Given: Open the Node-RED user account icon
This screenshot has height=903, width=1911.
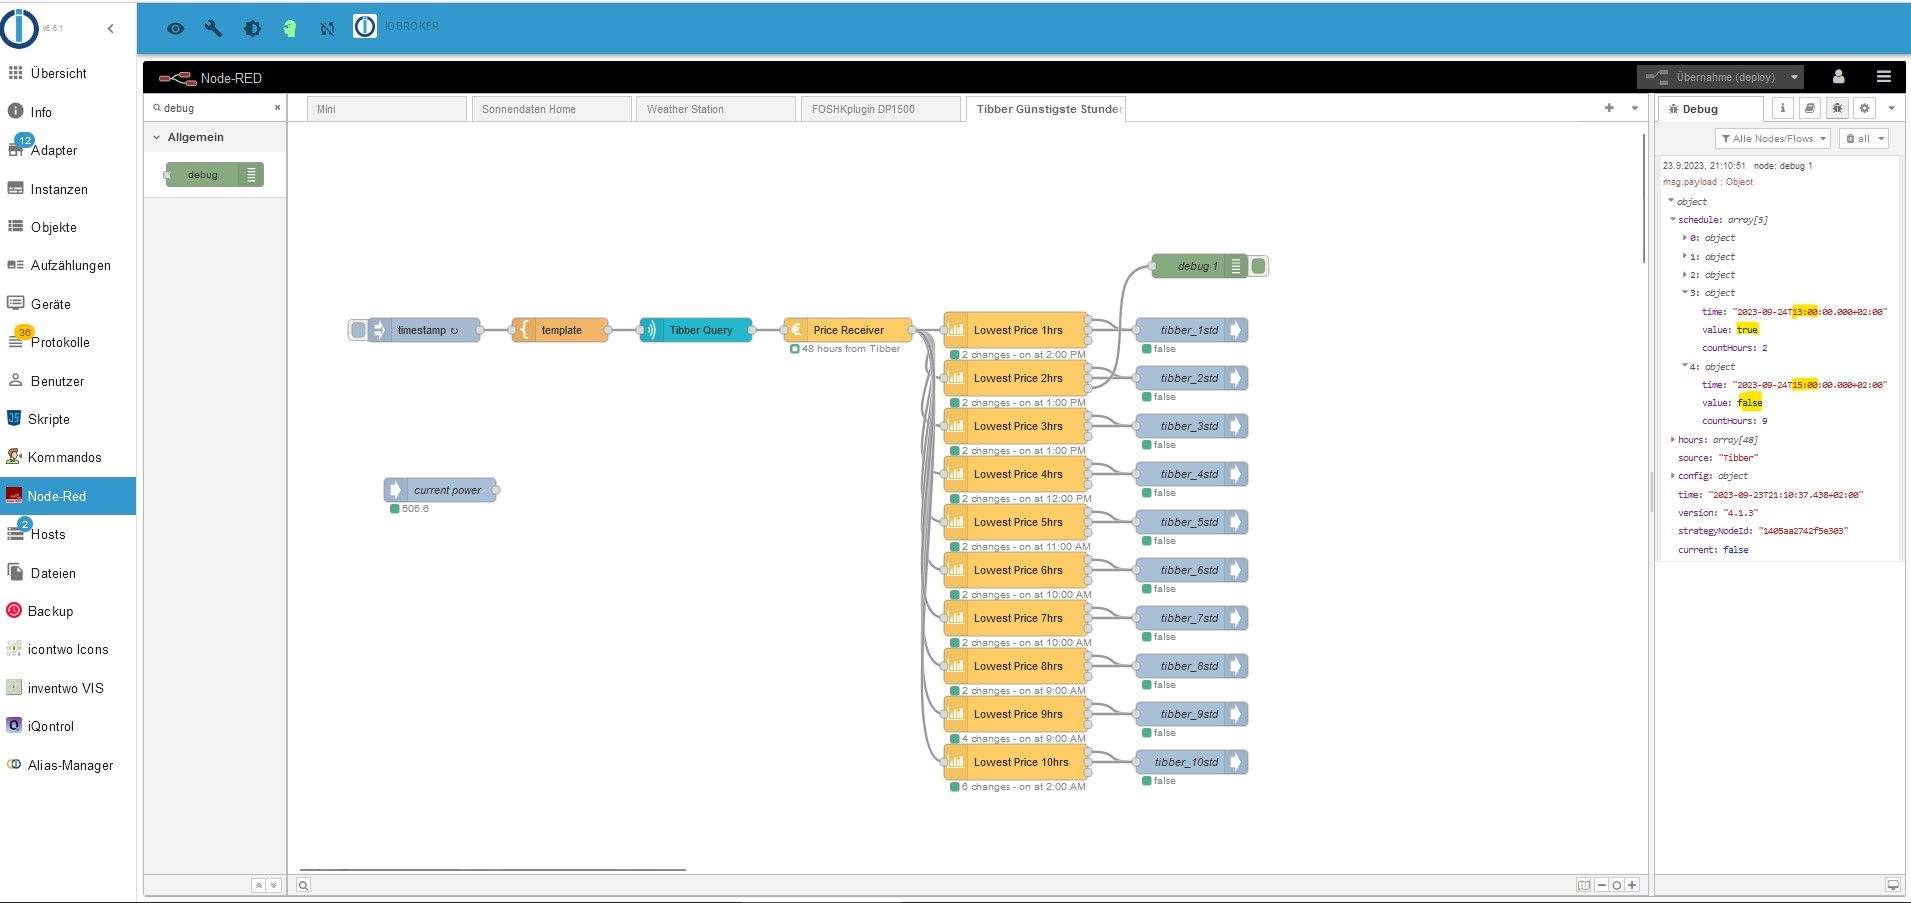Looking at the screenshot, I should pos(1838,77).
